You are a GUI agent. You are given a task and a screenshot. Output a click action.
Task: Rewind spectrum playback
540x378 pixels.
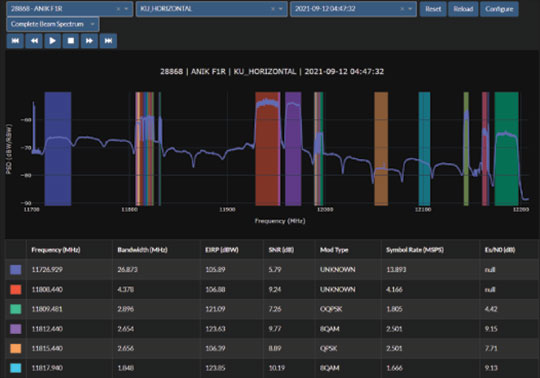(34, 41)
